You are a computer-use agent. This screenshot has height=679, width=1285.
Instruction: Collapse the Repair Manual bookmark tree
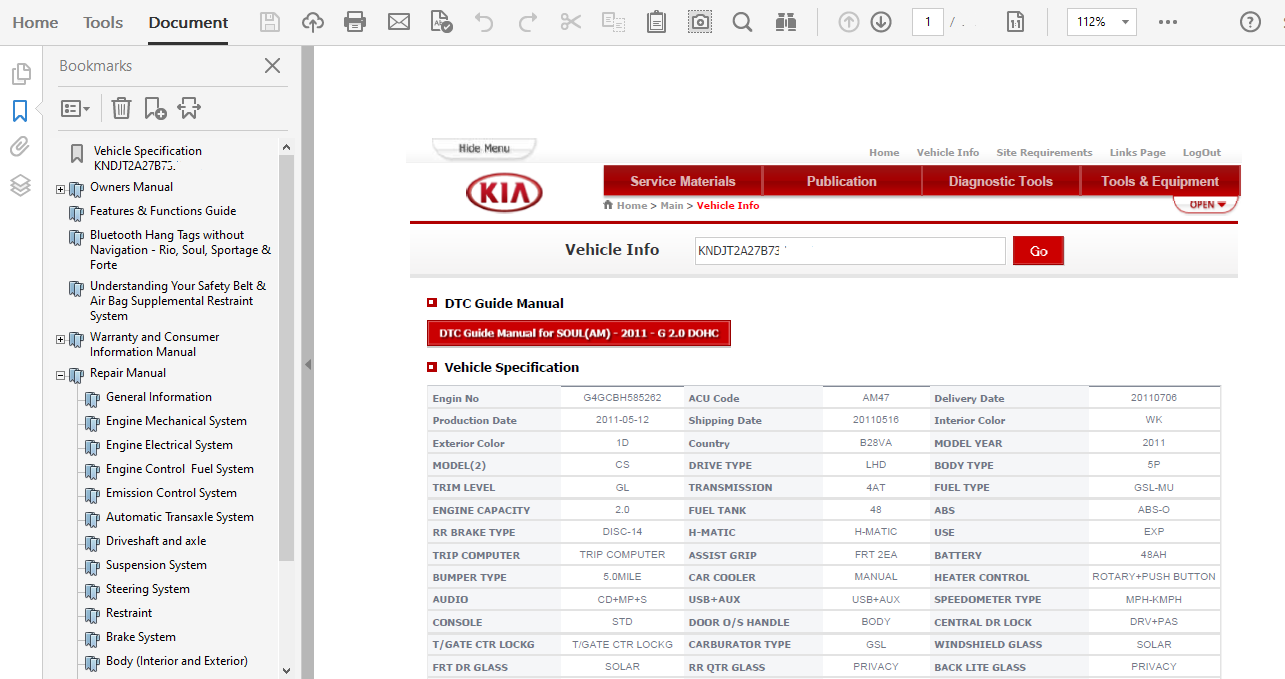pyautogui.click(x=61, y=376)
